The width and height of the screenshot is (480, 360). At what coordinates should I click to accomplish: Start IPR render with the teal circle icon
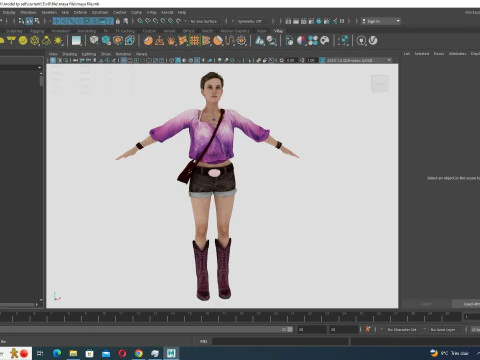319,21
